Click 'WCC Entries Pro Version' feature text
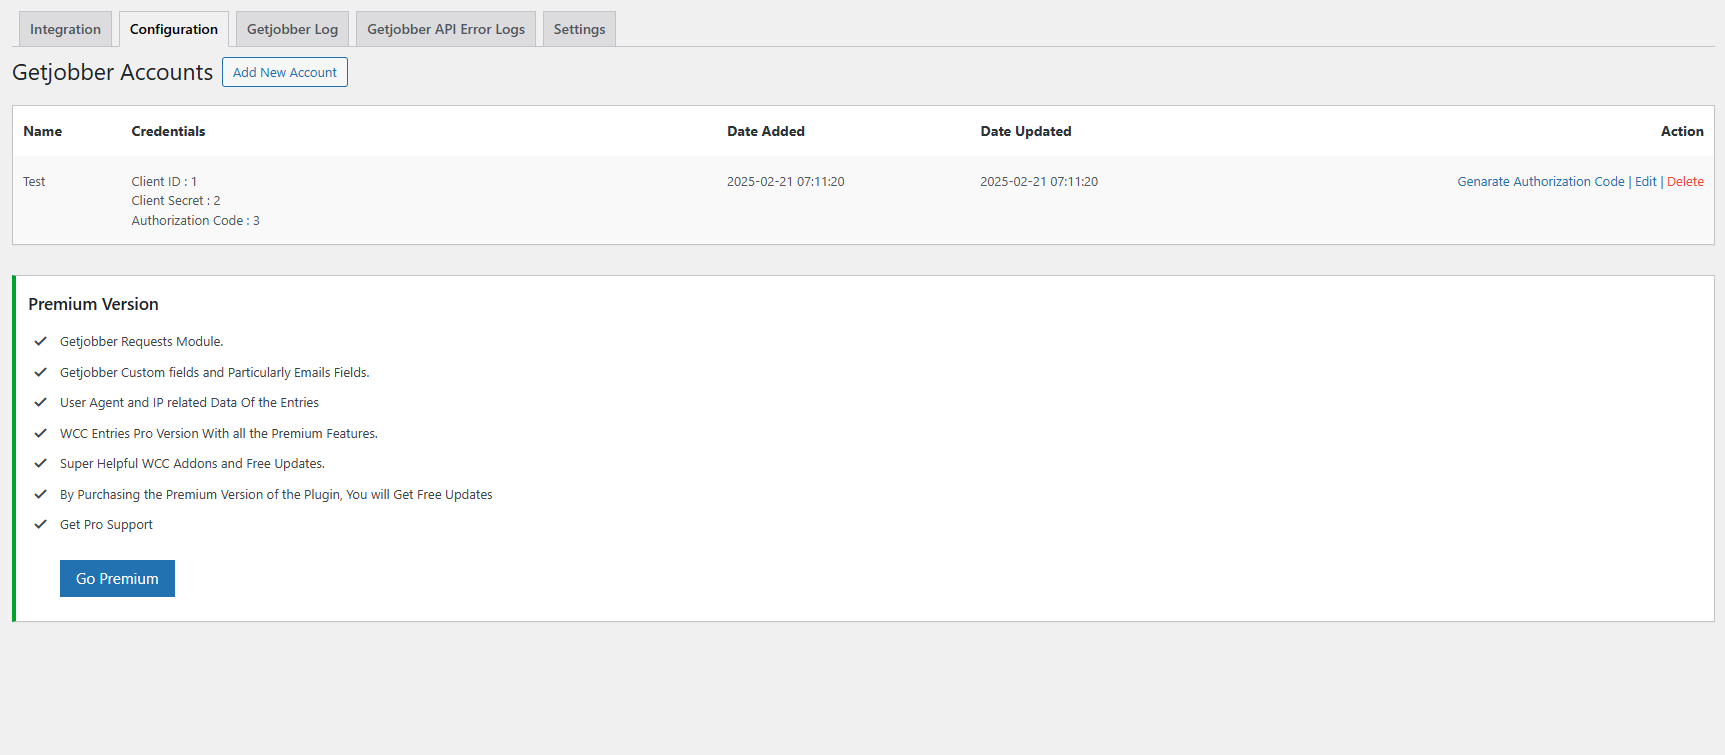The image size is (1725, 755). click(219, 434)
